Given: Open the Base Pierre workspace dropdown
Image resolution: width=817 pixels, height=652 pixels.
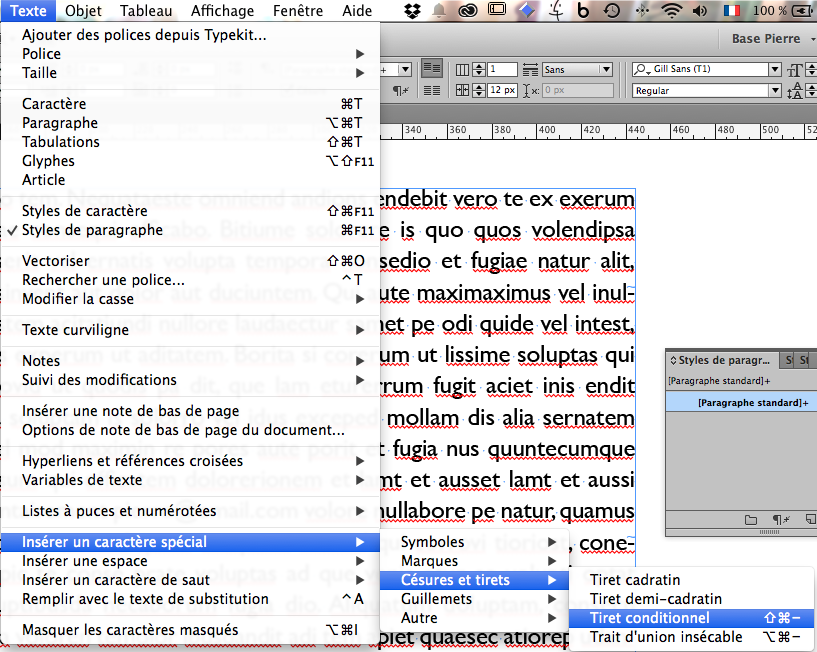Looking at the screenshot, I should (x=773, y=39).
